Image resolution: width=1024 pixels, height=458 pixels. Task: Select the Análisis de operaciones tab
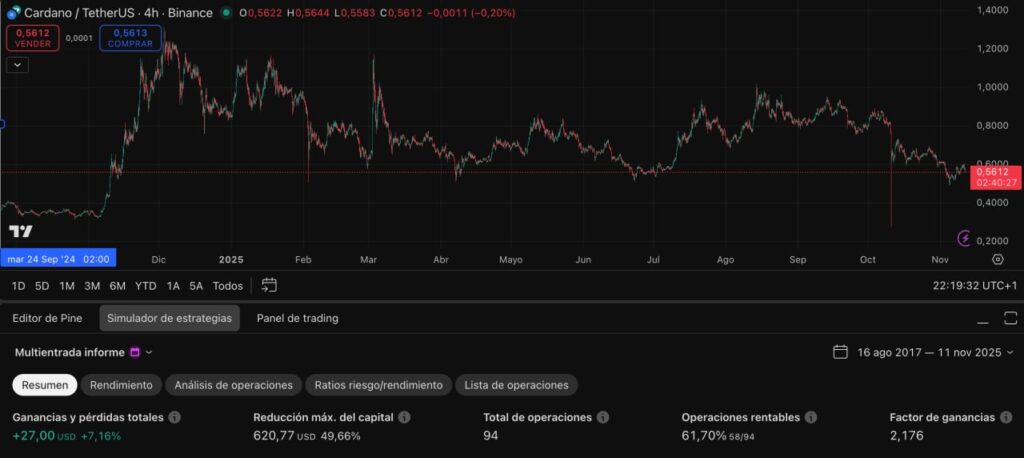[x=233, y=385]
